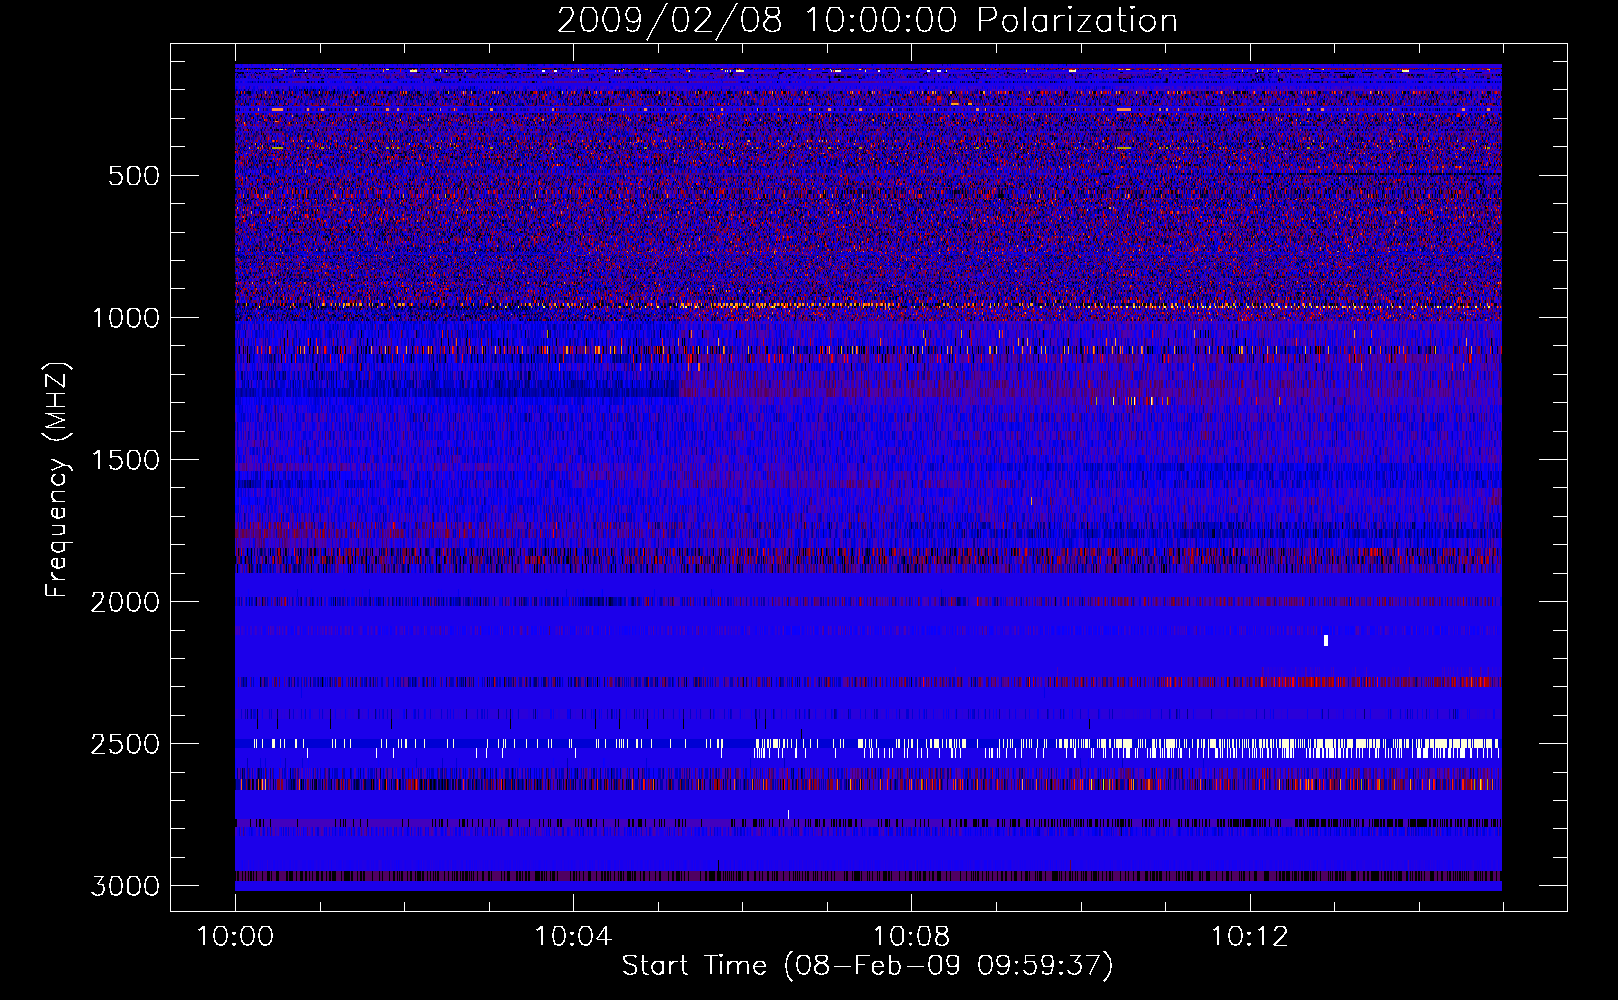Click the 1000 frequency tick label
This screenshot has width=1618, height=1000.
coord(125,318)
